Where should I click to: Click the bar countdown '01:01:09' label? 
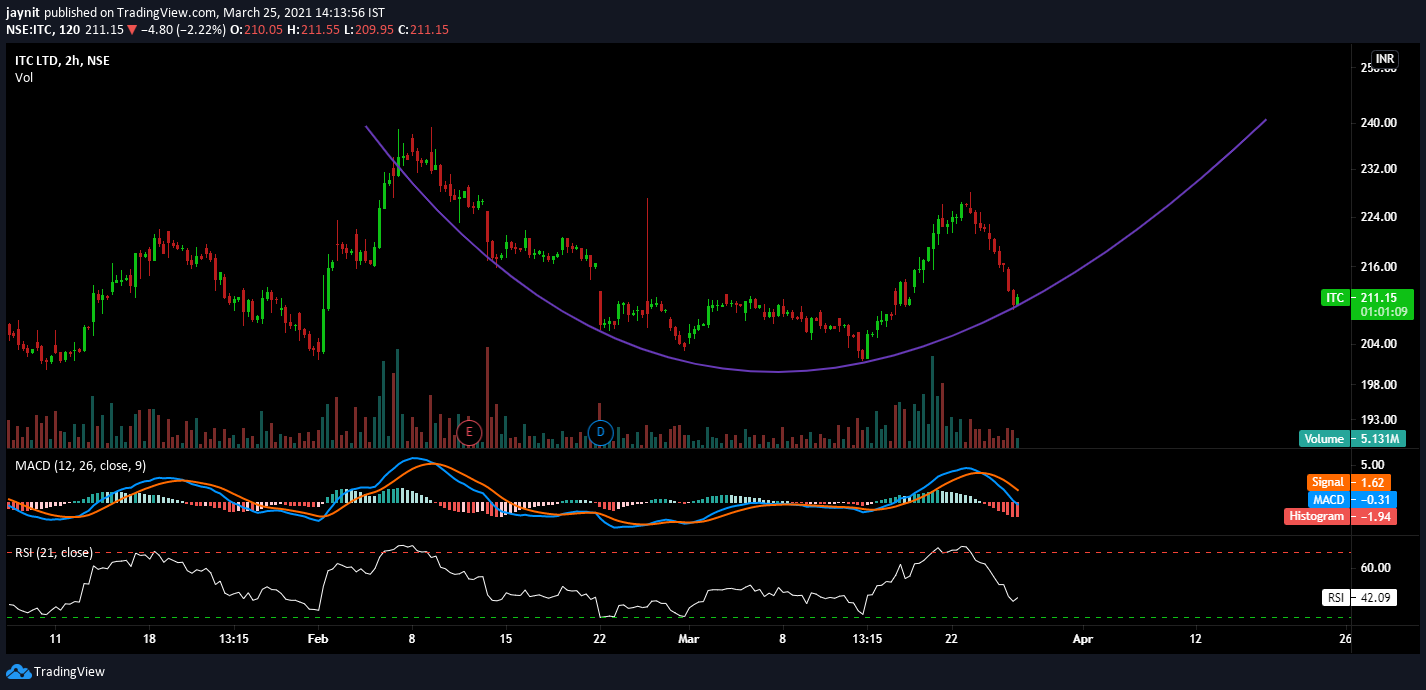[1383, 311]
